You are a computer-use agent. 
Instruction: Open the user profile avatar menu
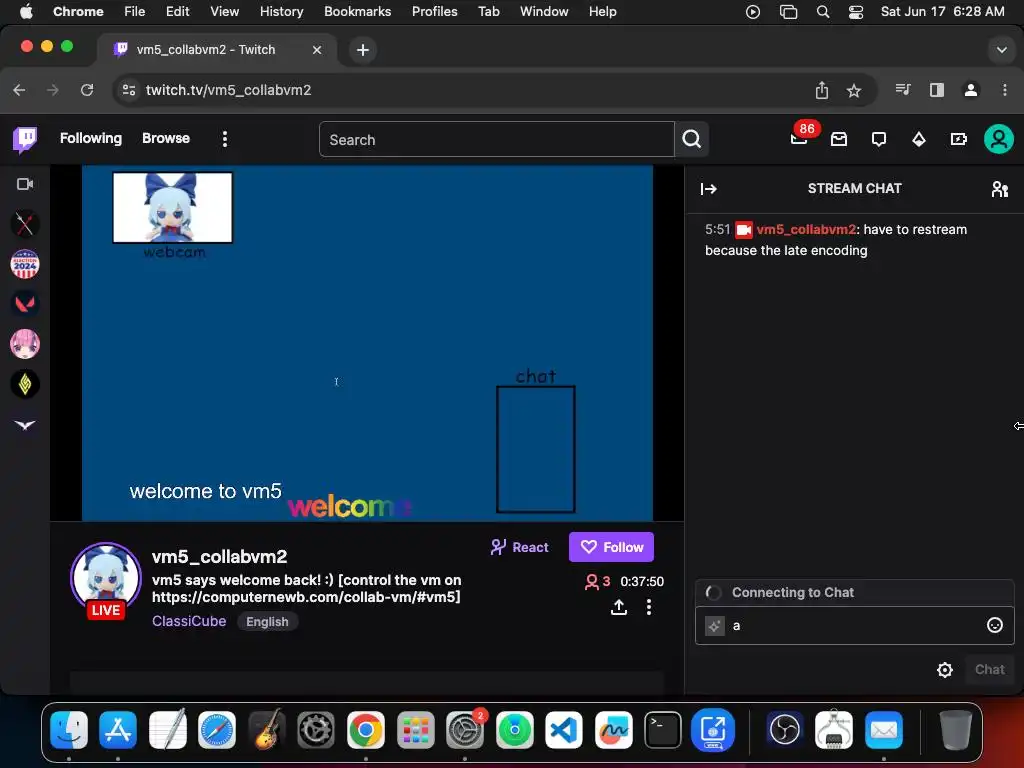(x=999, y=139)
